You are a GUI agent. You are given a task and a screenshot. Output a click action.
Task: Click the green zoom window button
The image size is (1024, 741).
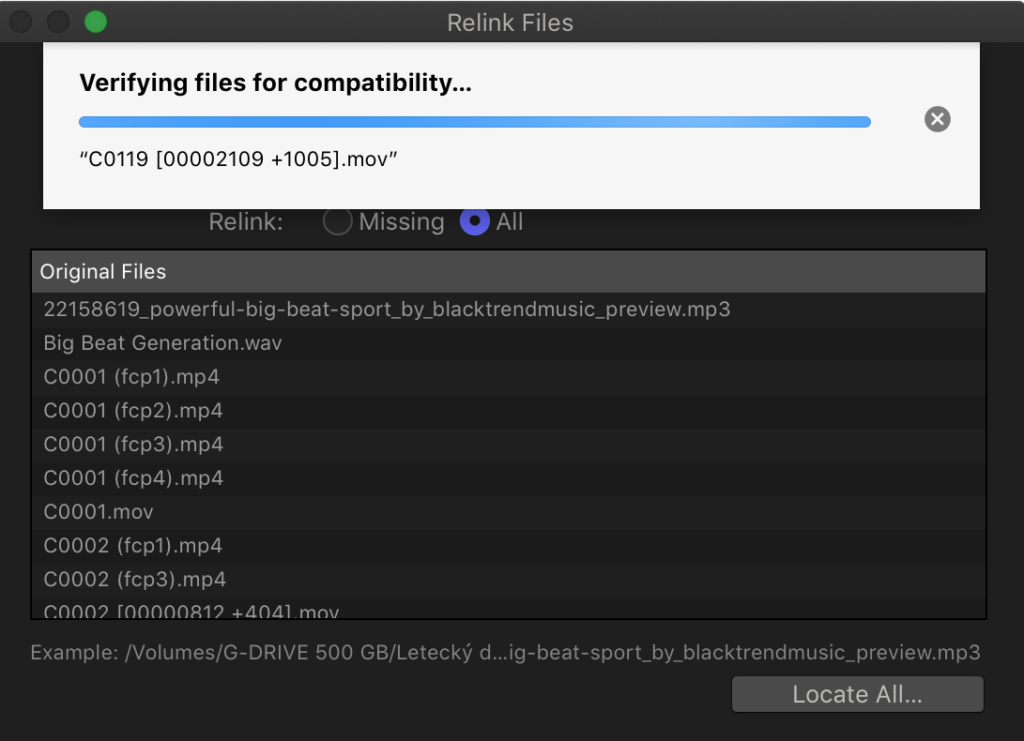pyautogui.click(x=95, y=22)
